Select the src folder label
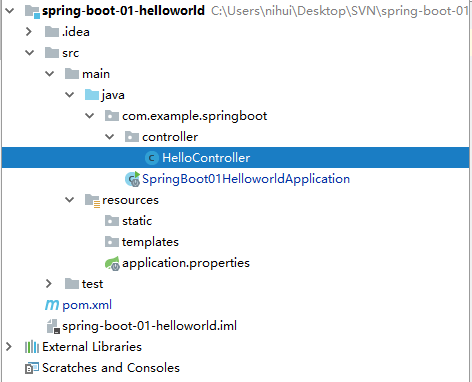This screenshot has height=382, width=472. pos(71,53)
